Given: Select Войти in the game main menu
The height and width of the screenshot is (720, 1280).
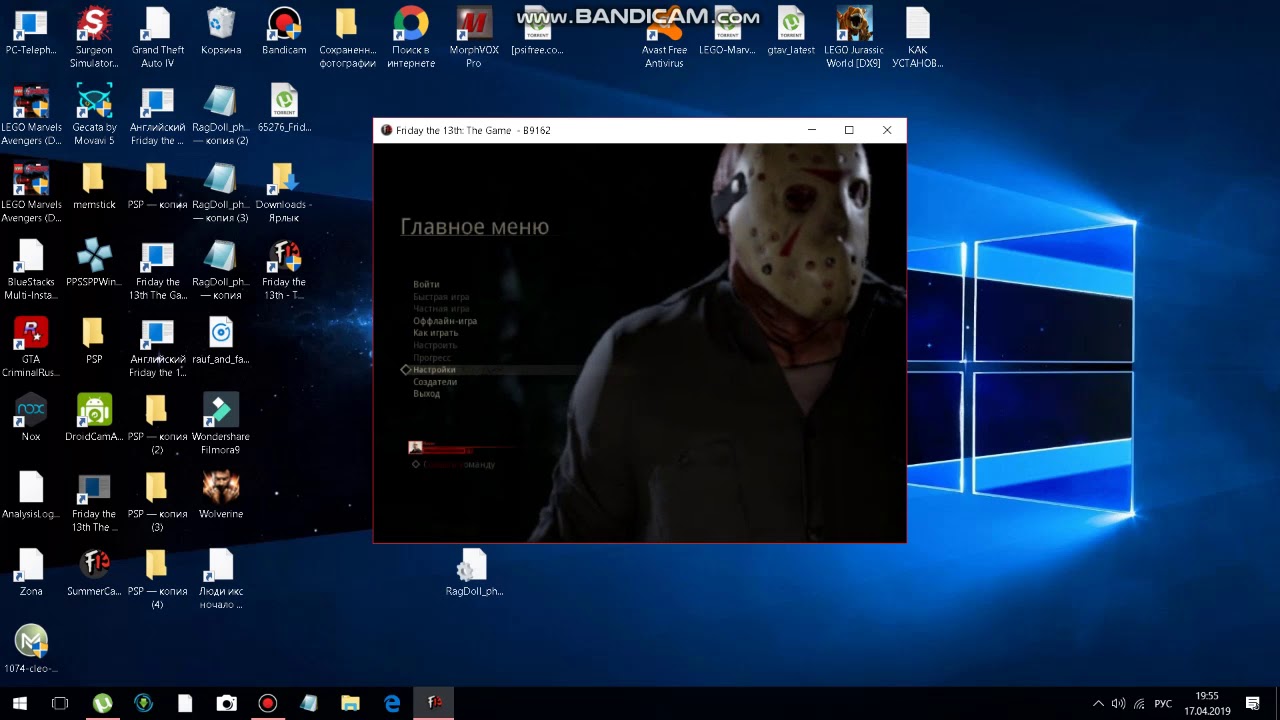Looking at the screenshot, I should tap(426, 285).
